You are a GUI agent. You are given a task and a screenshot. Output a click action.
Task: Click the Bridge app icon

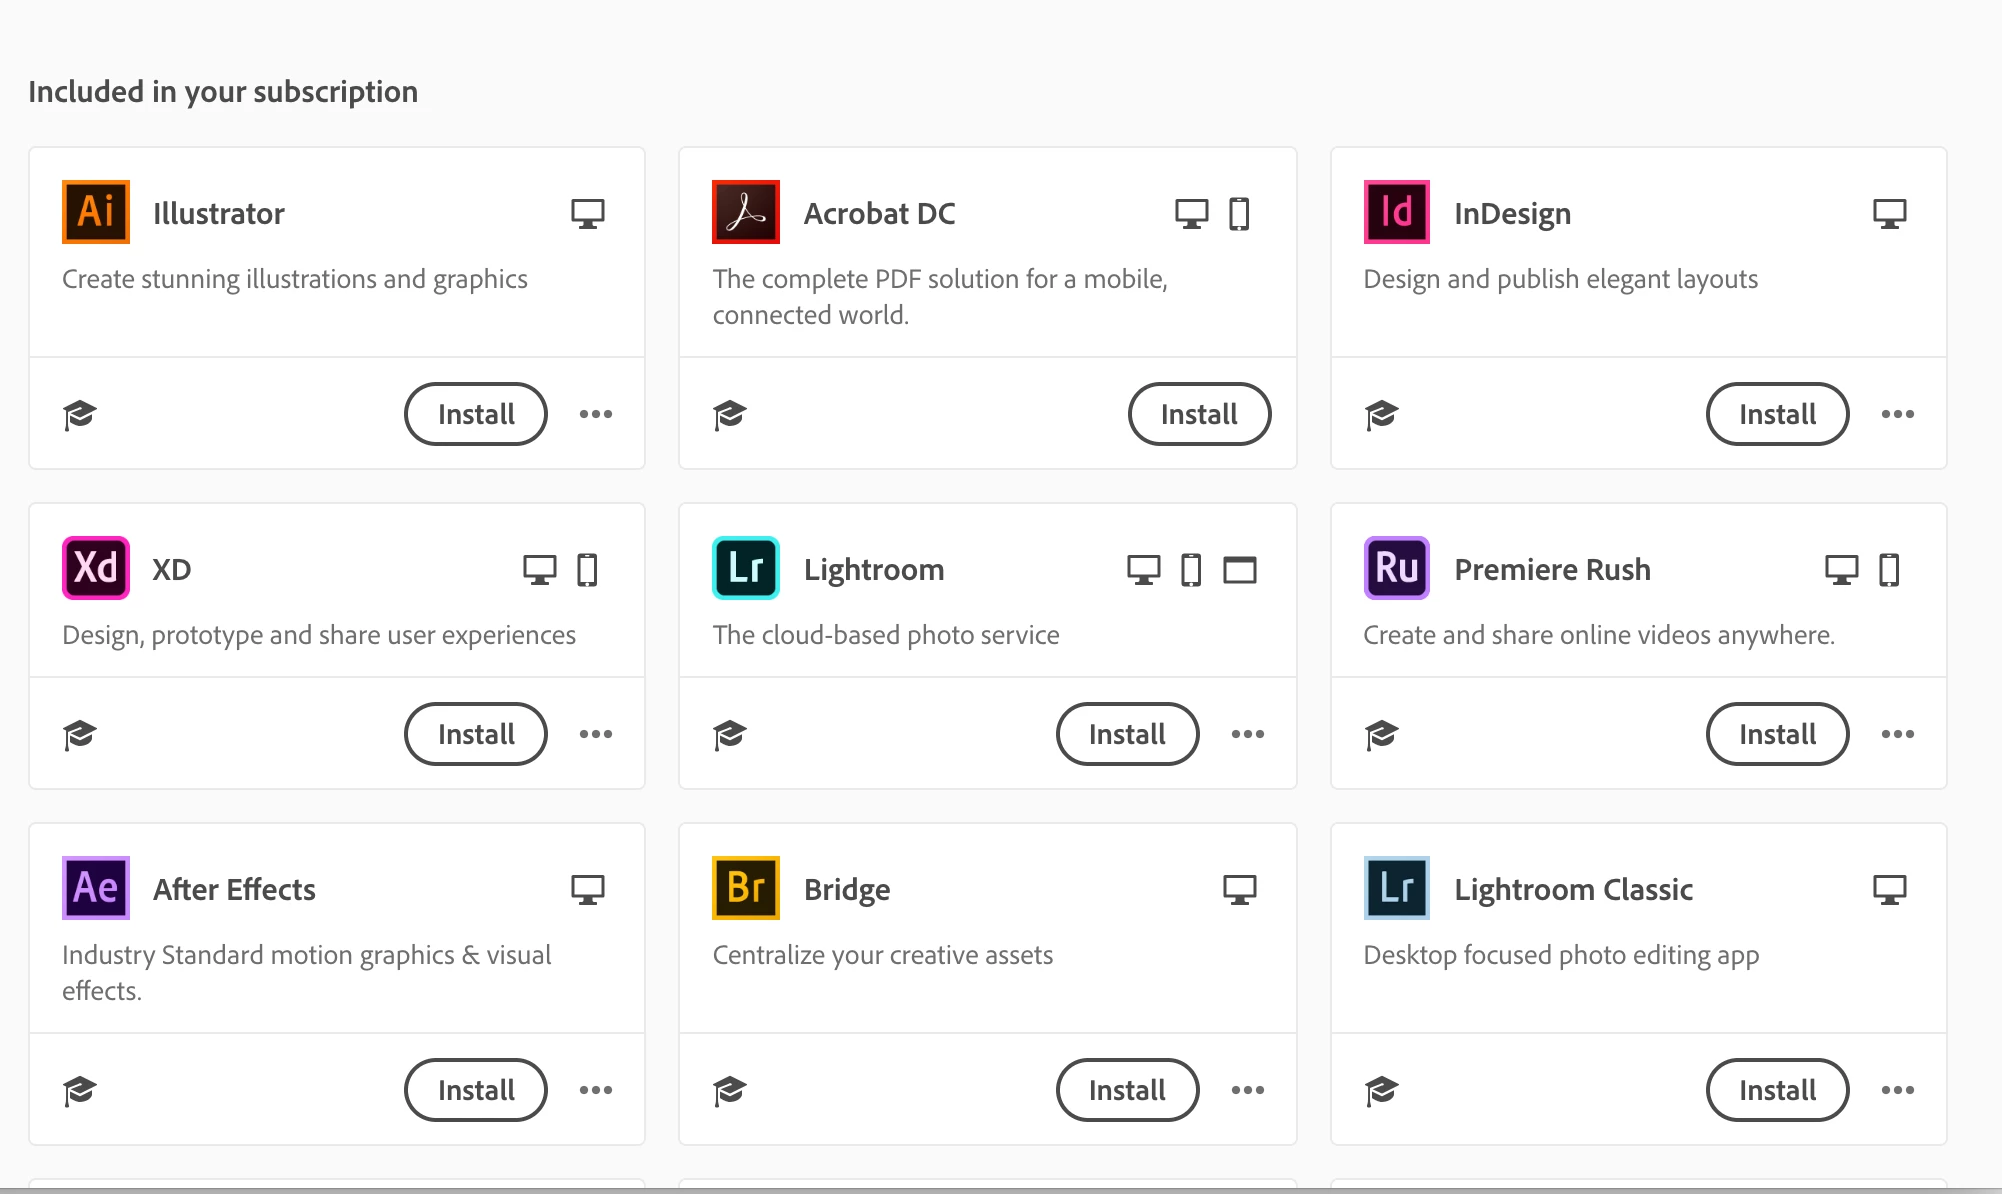pyautogui.click(x=746, y=888)
